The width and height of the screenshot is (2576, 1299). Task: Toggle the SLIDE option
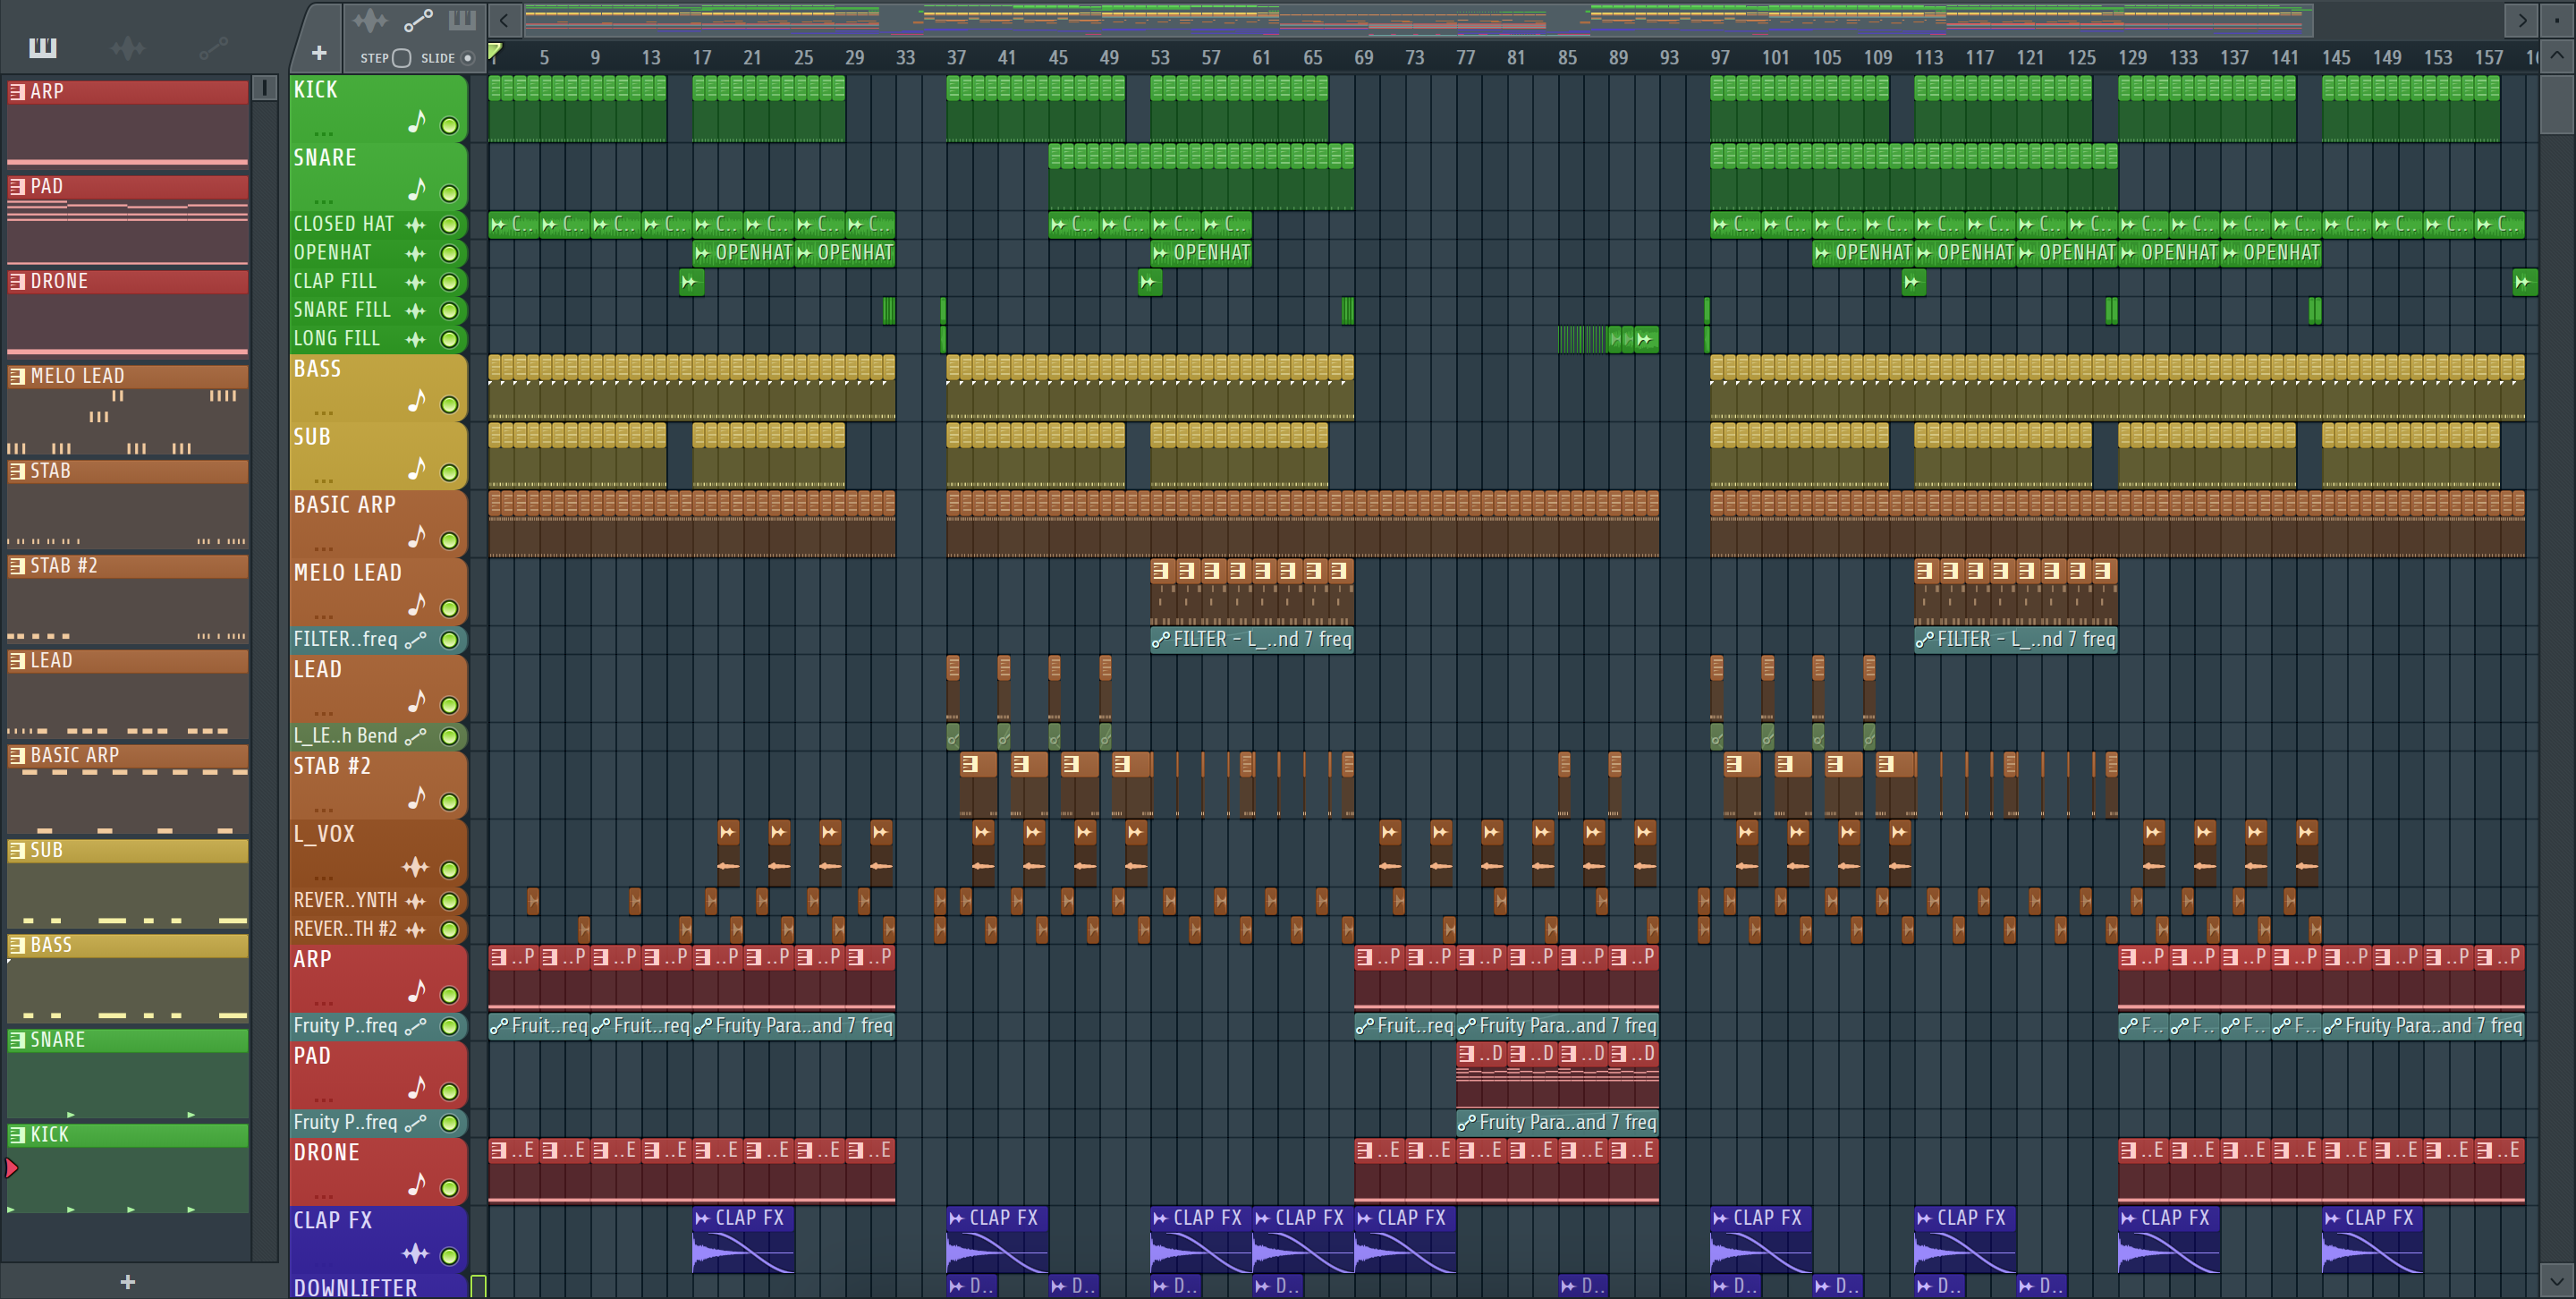(x=467, y=58)
